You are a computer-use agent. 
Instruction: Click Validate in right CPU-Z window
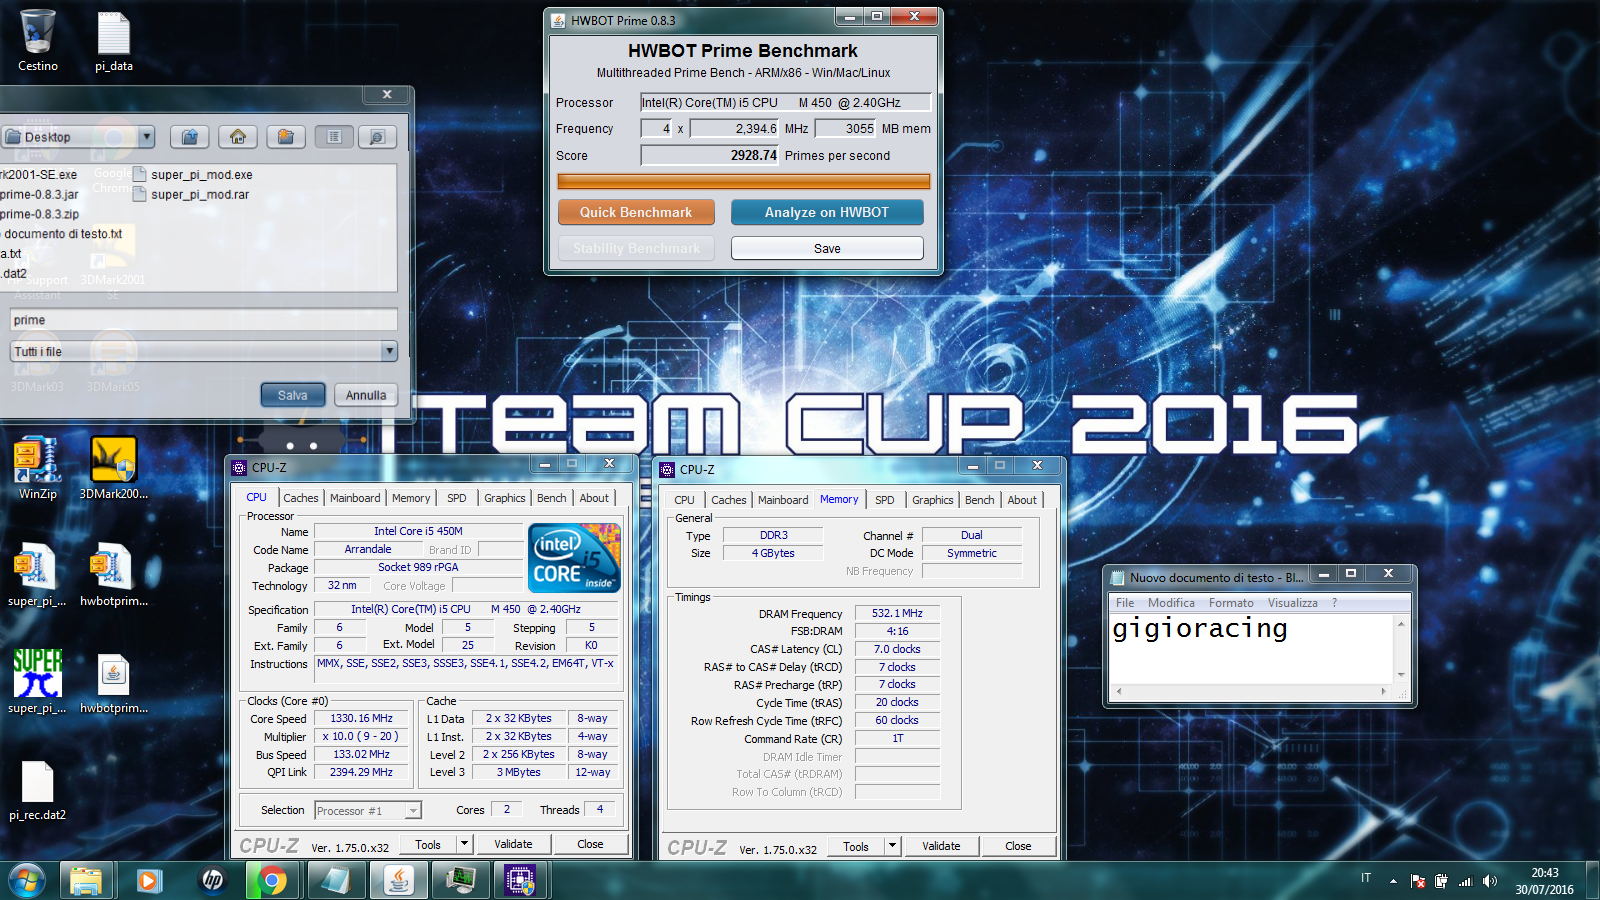point(941,846)
